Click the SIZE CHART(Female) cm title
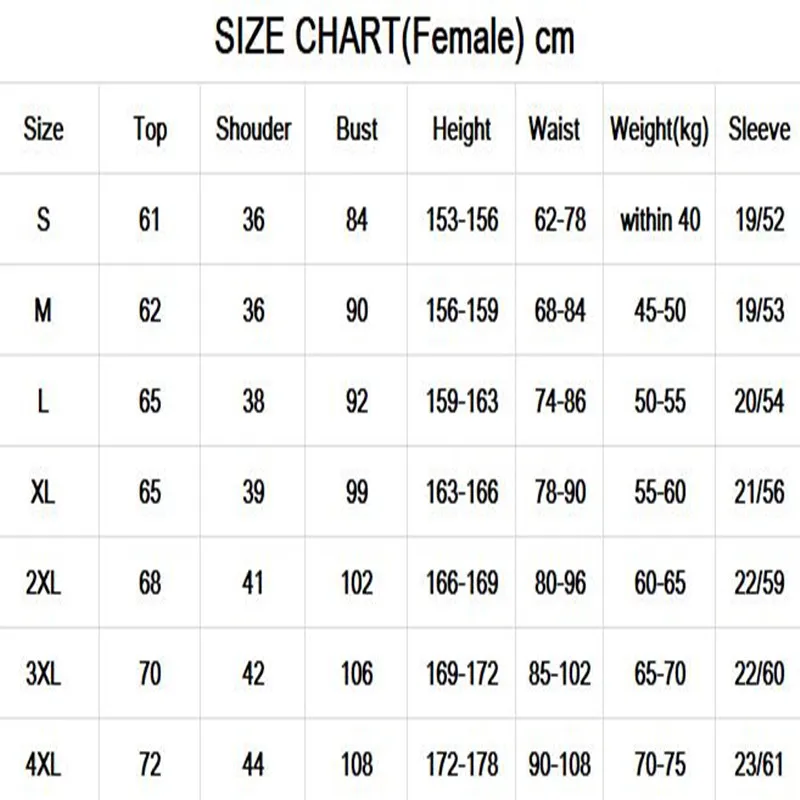 point(394,40)
